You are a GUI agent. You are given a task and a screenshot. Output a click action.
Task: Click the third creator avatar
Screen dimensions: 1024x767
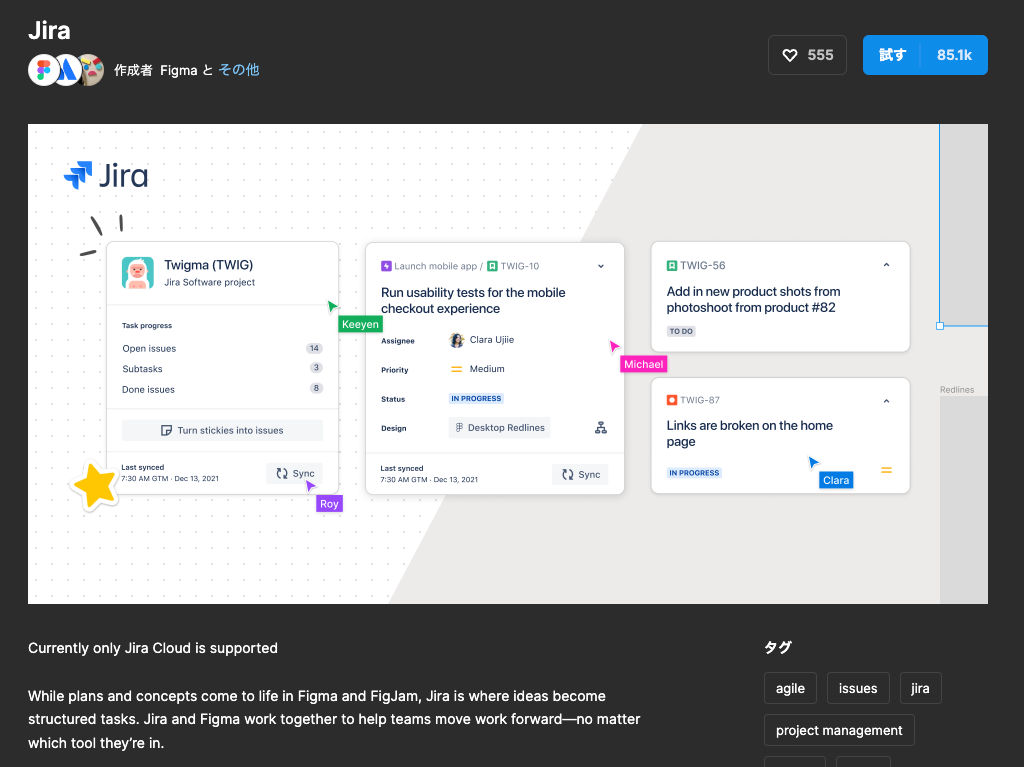click(x=92, y=70)
